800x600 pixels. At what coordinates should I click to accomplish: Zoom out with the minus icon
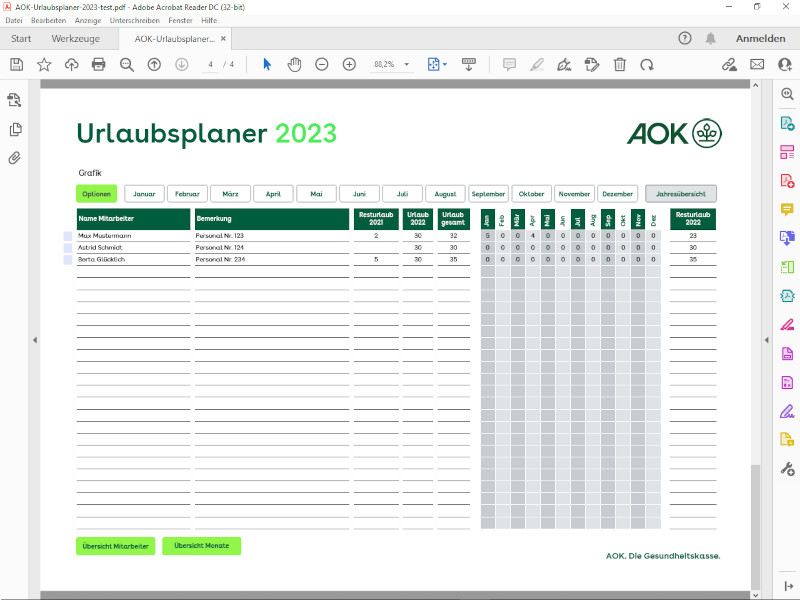[x=321, y=64]
